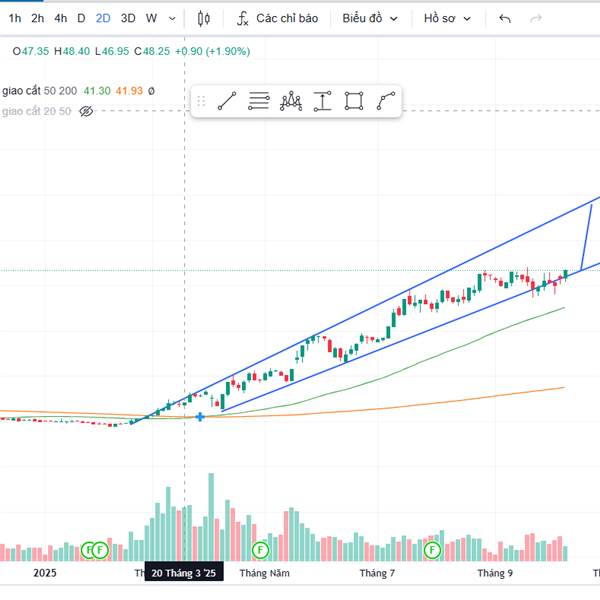The width and height of the screenshot is (600, 600).
Task: Click the F marker near Tháng Năm
Action: pyautogui.click(x=261, y=550)
